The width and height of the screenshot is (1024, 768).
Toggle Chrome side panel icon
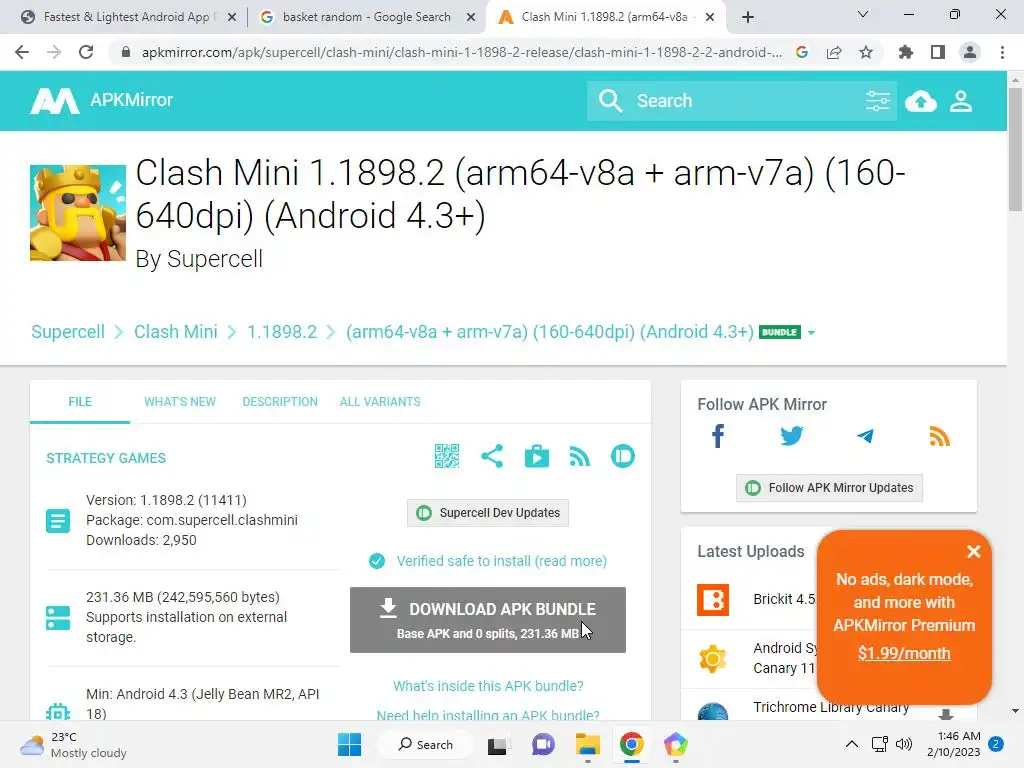point(938,52)
